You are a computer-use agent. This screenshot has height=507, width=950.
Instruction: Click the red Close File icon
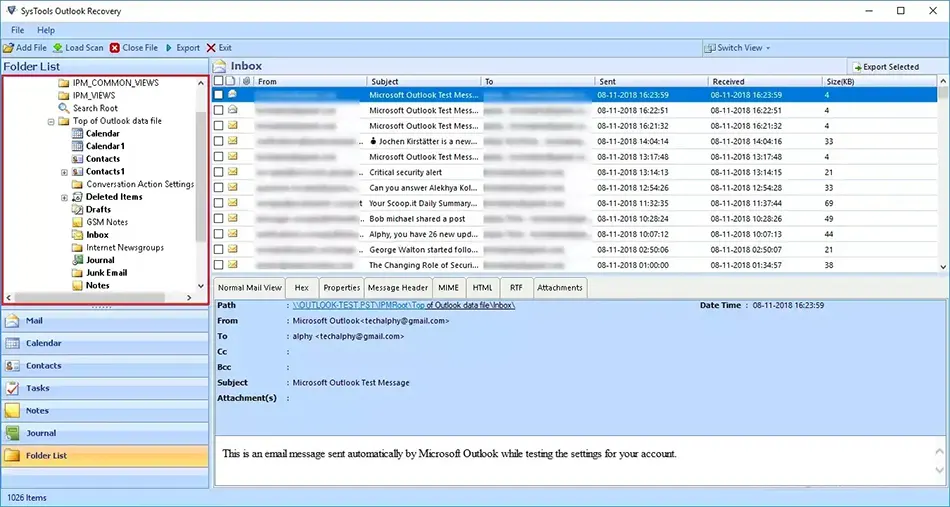pos(115,48)
